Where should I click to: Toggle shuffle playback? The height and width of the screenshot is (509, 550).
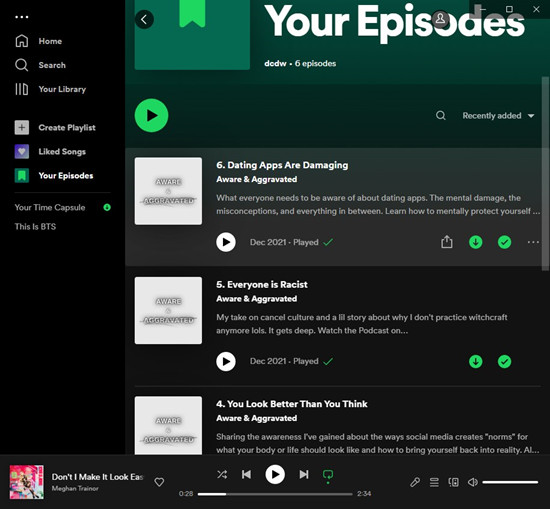pyautogui.click(x=222, y=475)
